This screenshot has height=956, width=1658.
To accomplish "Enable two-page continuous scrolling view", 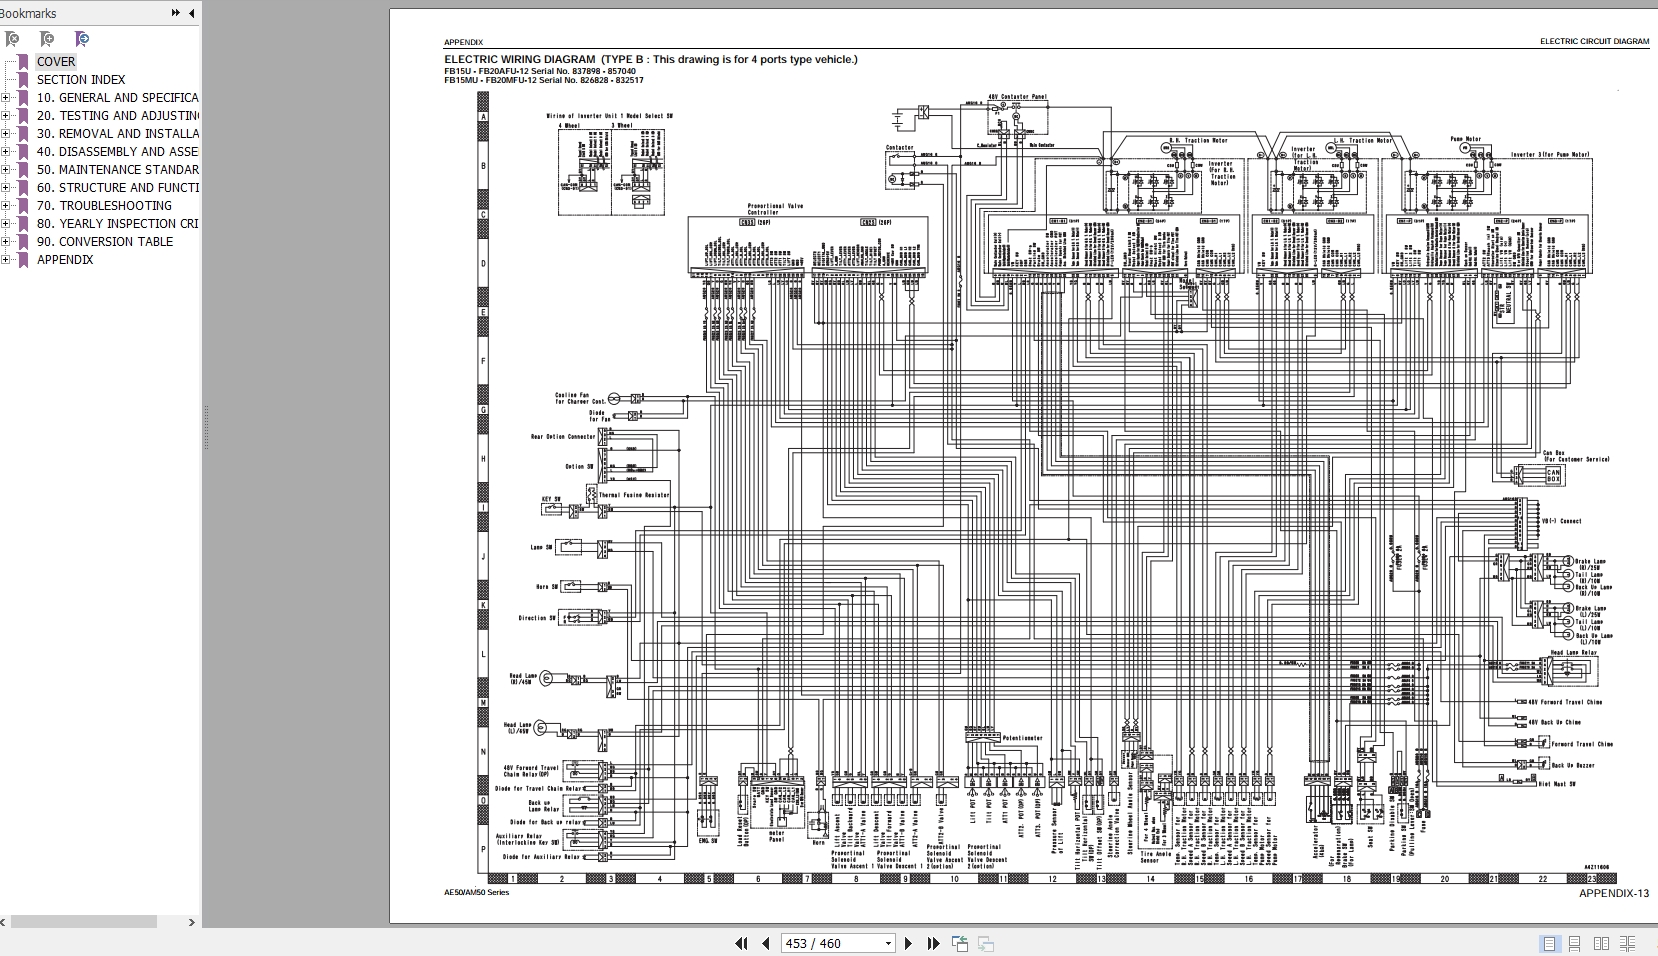I will coord(1627,943).
